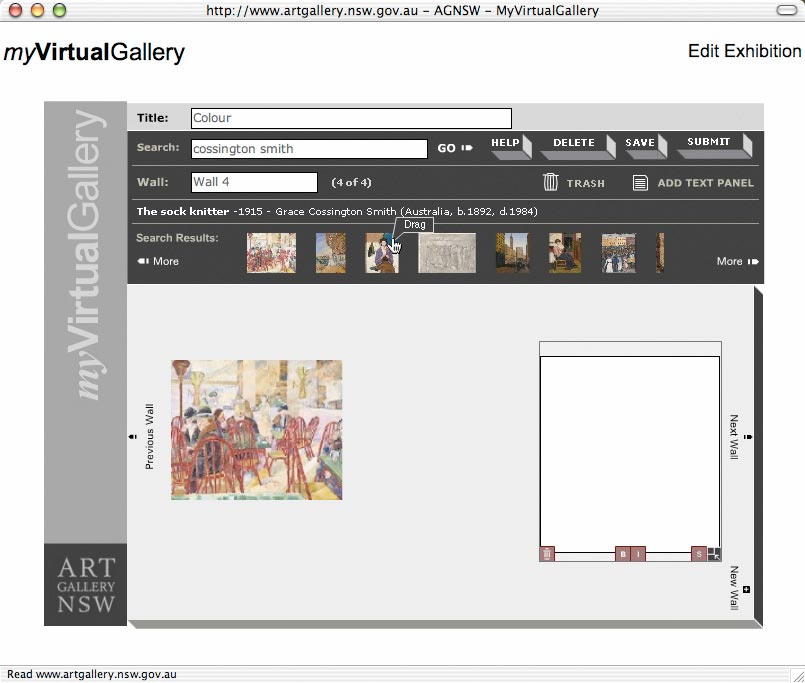
Task: Add a New Wall plus icon
Action: (746, 590)
